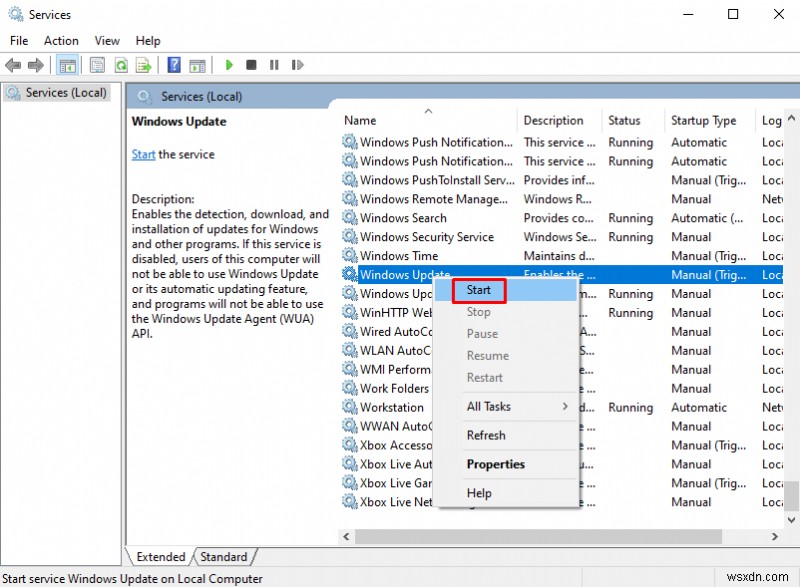
Task: Click gear icon of Windows PushToInstall service
Action: [349, 180]
